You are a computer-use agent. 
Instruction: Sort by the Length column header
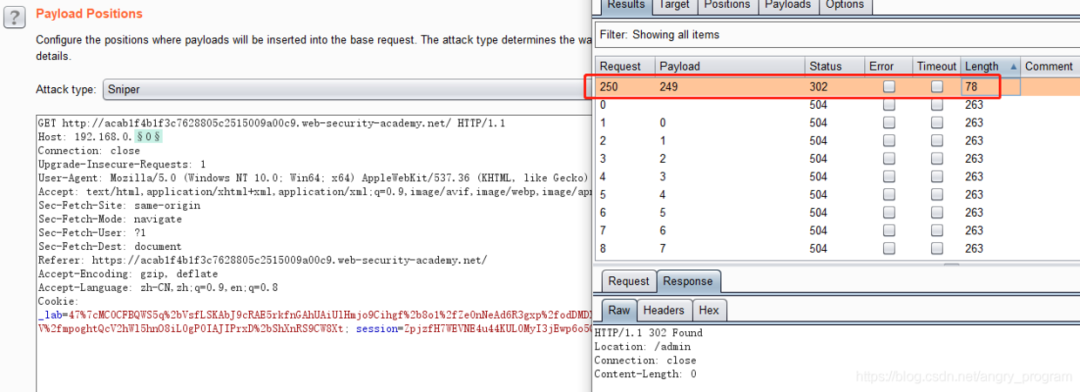click(x=990, y=67)
